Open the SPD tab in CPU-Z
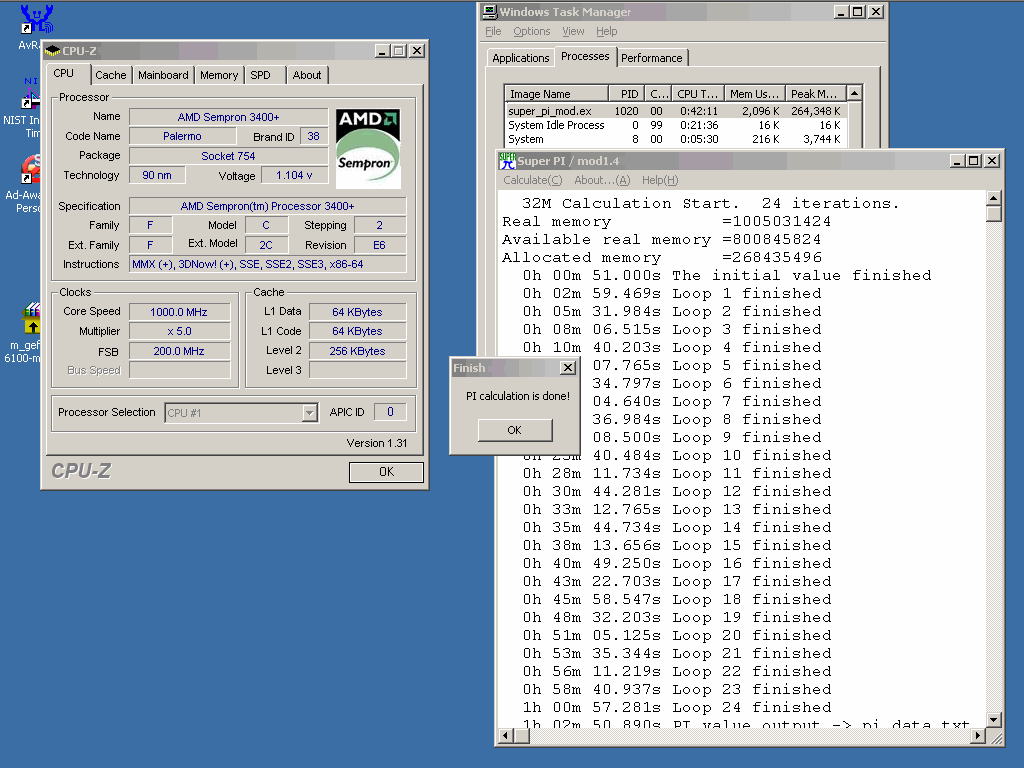The width and height of the screenshot is (1024, 768). coord(260,75)
